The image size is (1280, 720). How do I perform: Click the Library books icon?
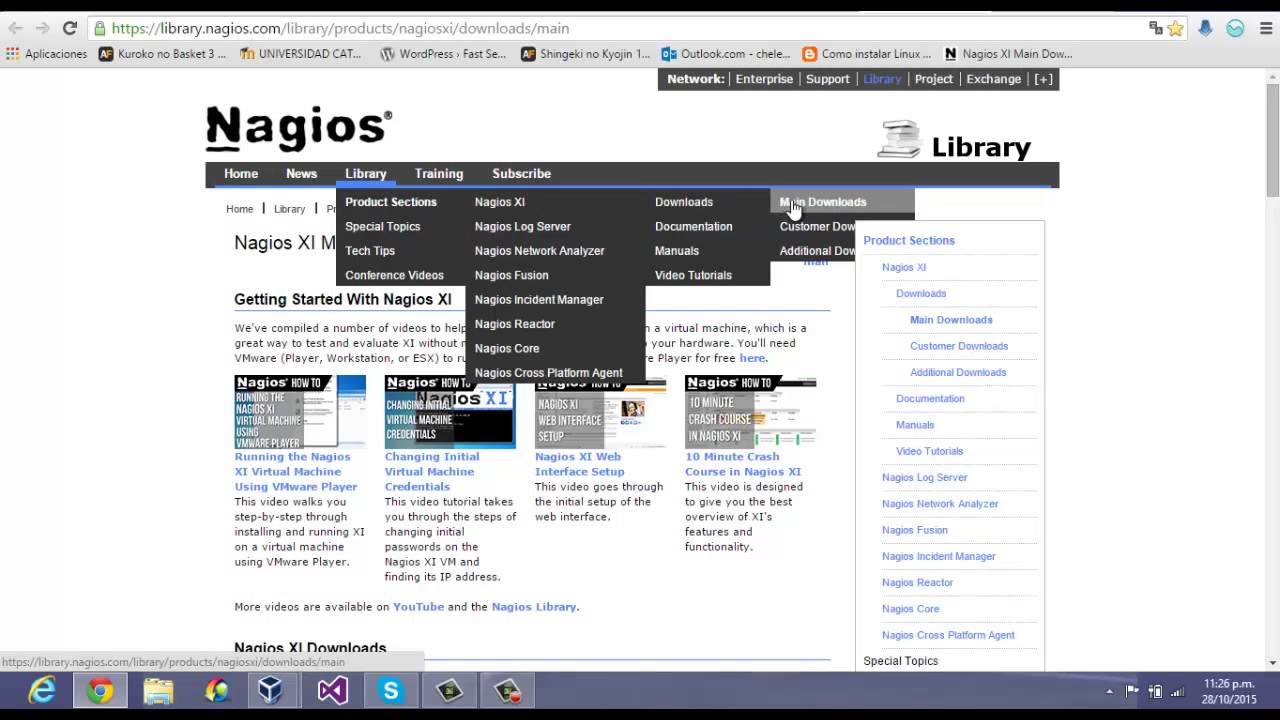[899, 140]
